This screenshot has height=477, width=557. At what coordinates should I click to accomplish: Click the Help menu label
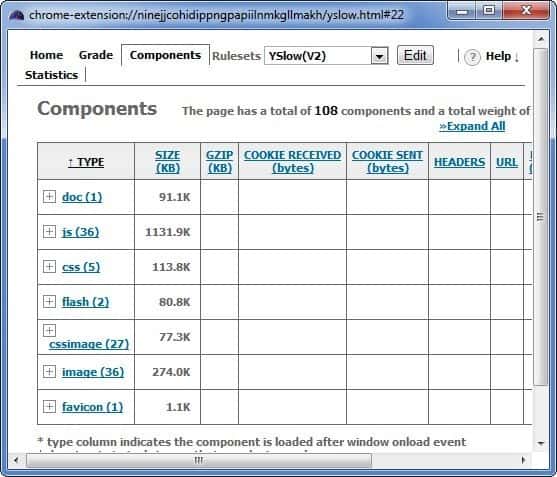click(x=498, y=56)
